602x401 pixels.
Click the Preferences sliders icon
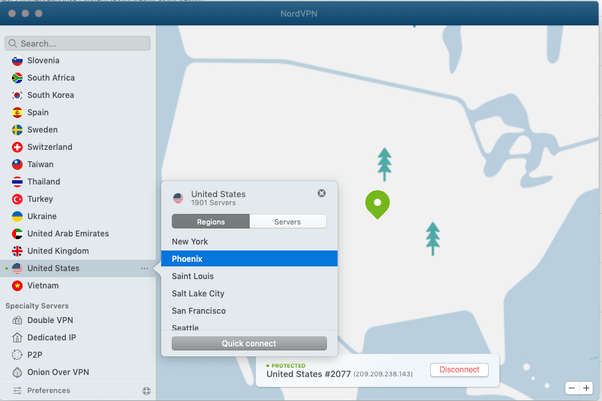(17, 391)
